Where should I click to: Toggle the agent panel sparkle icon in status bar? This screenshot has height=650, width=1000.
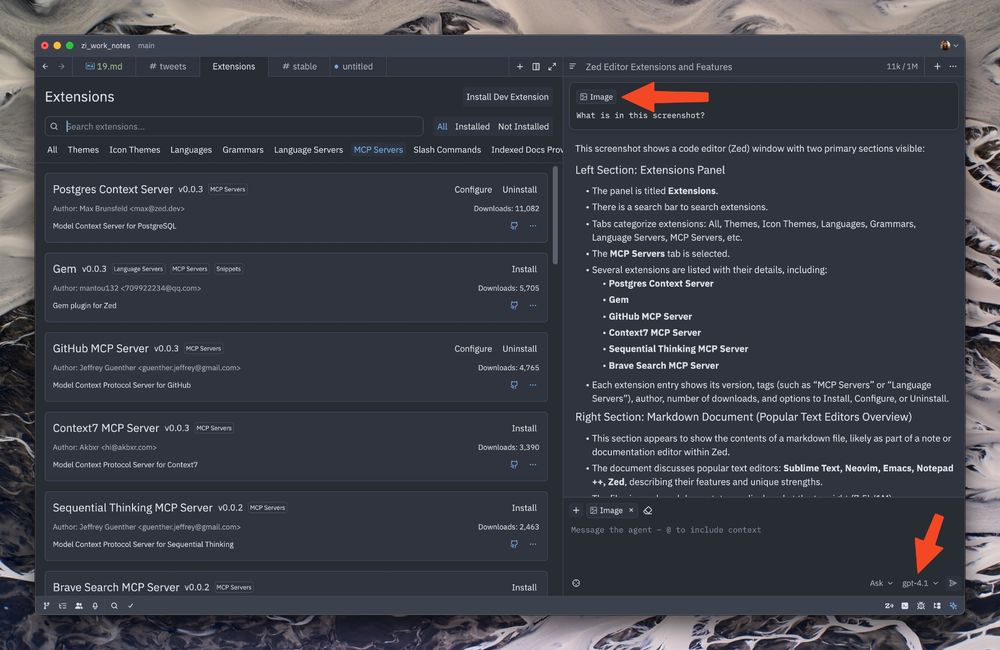coord(953,606)
